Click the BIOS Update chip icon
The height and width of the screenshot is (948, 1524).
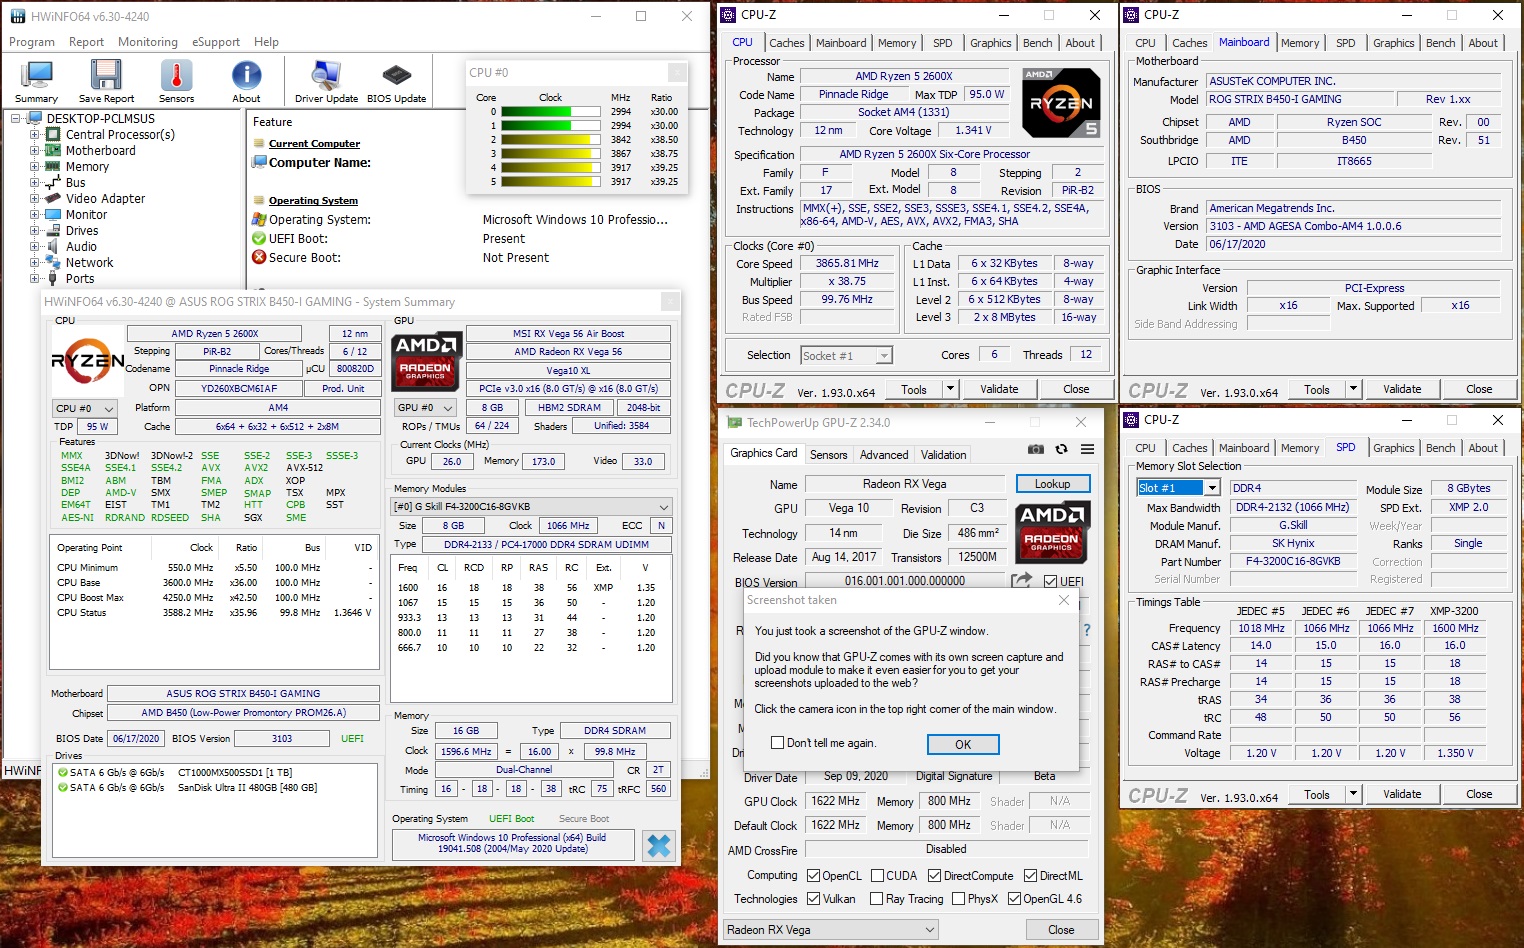coord(396,81)
